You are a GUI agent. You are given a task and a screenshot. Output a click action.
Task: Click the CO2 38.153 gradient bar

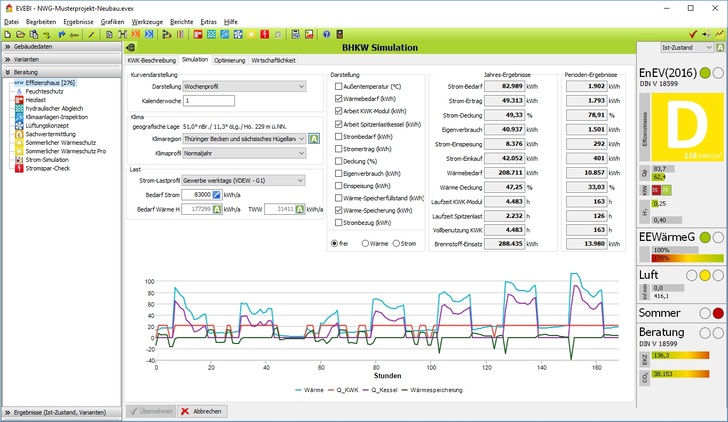pos(680,374)
